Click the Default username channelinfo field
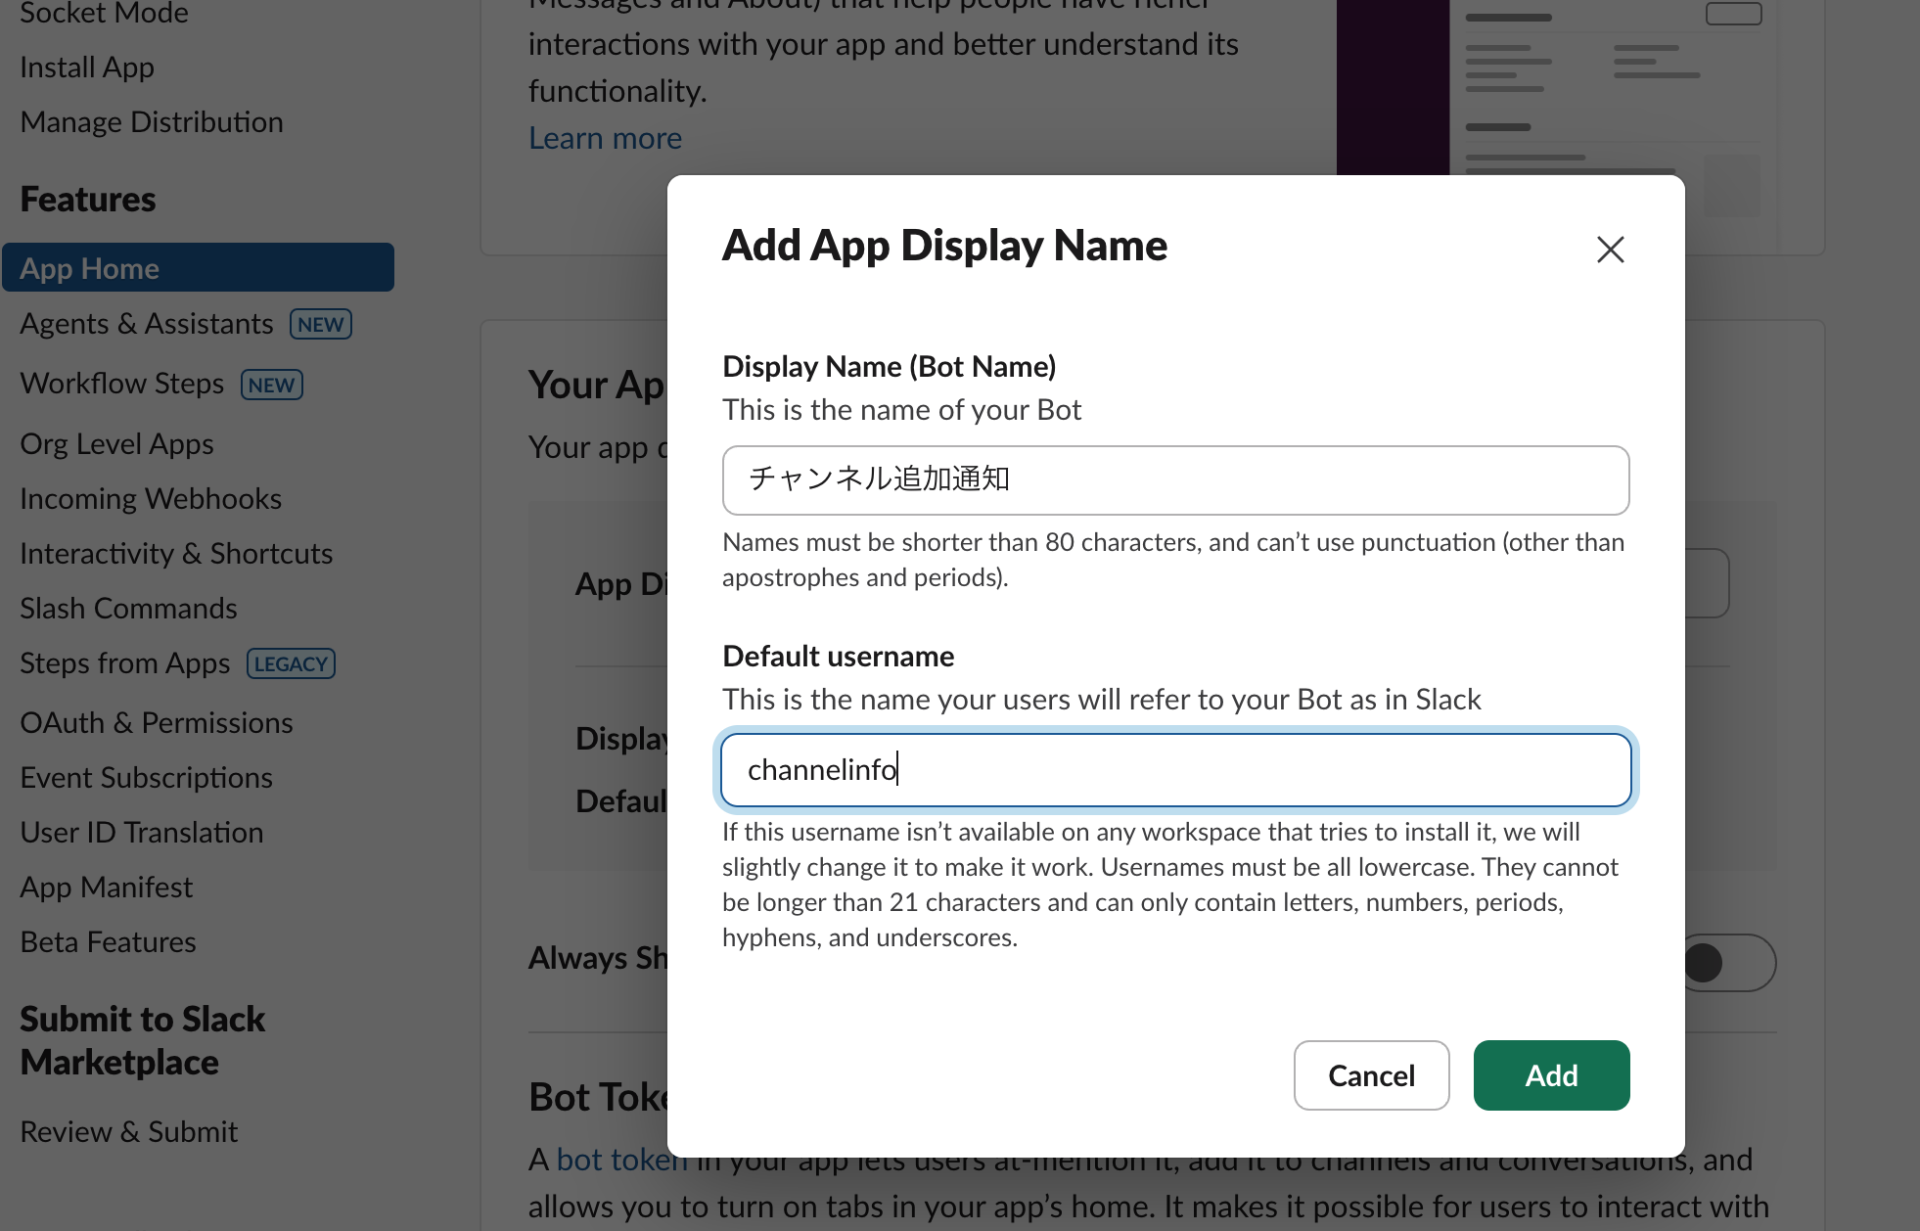Image resolution: width=1920 pixels, height=1231 pixels. coord(1175,769)
